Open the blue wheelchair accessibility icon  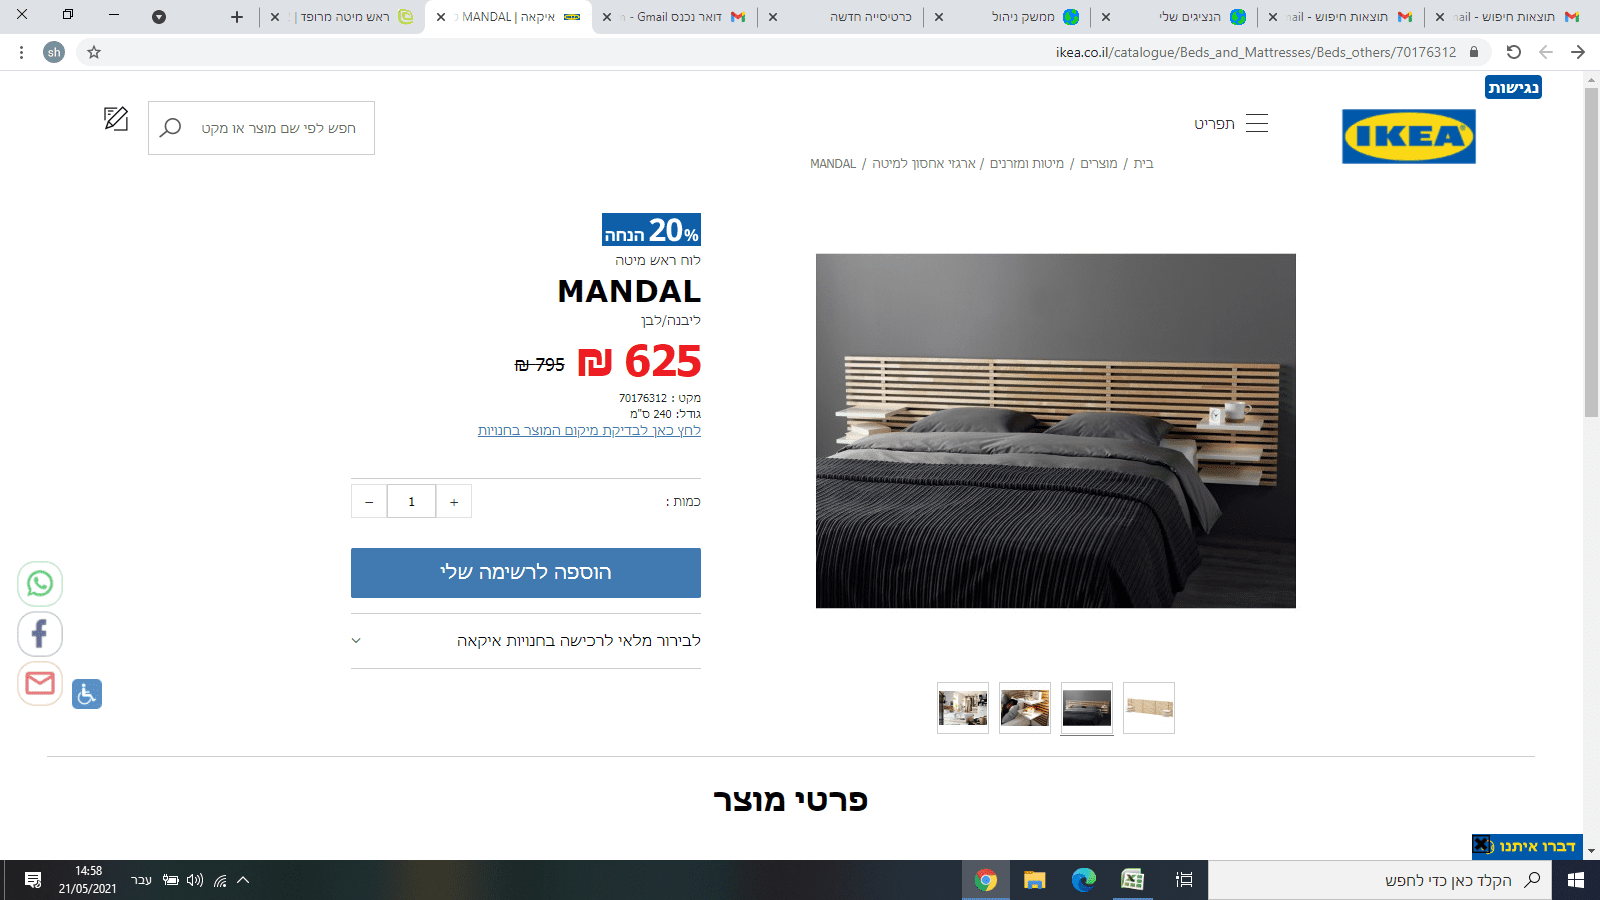pos(87,694)
